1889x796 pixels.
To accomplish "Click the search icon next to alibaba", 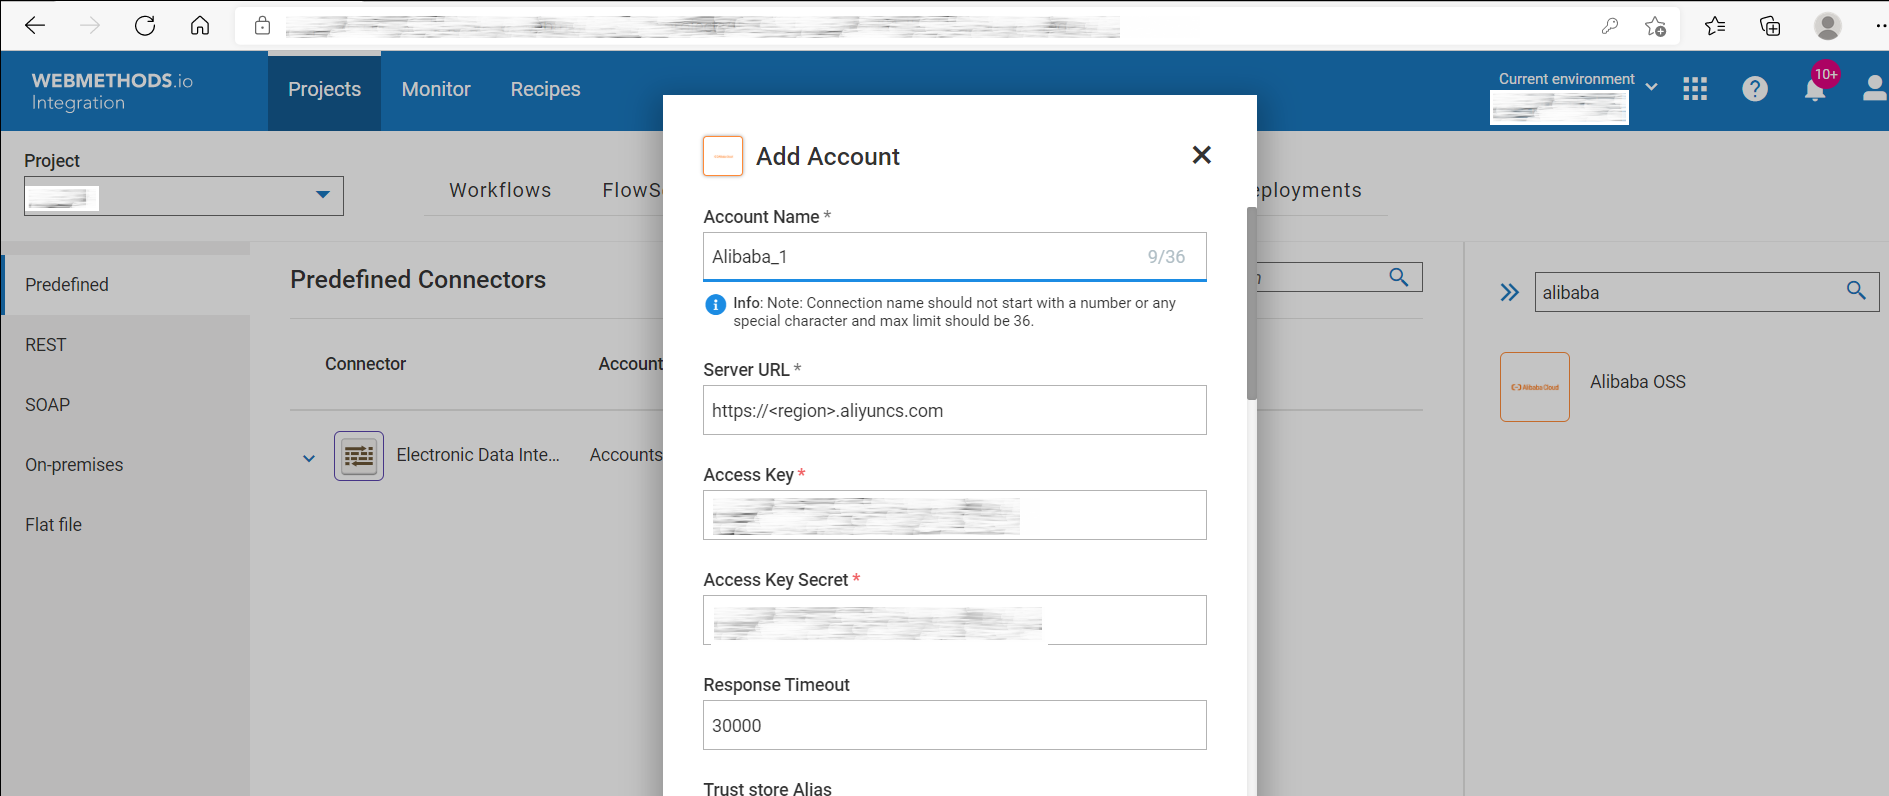I will [x=1856, y=291].
